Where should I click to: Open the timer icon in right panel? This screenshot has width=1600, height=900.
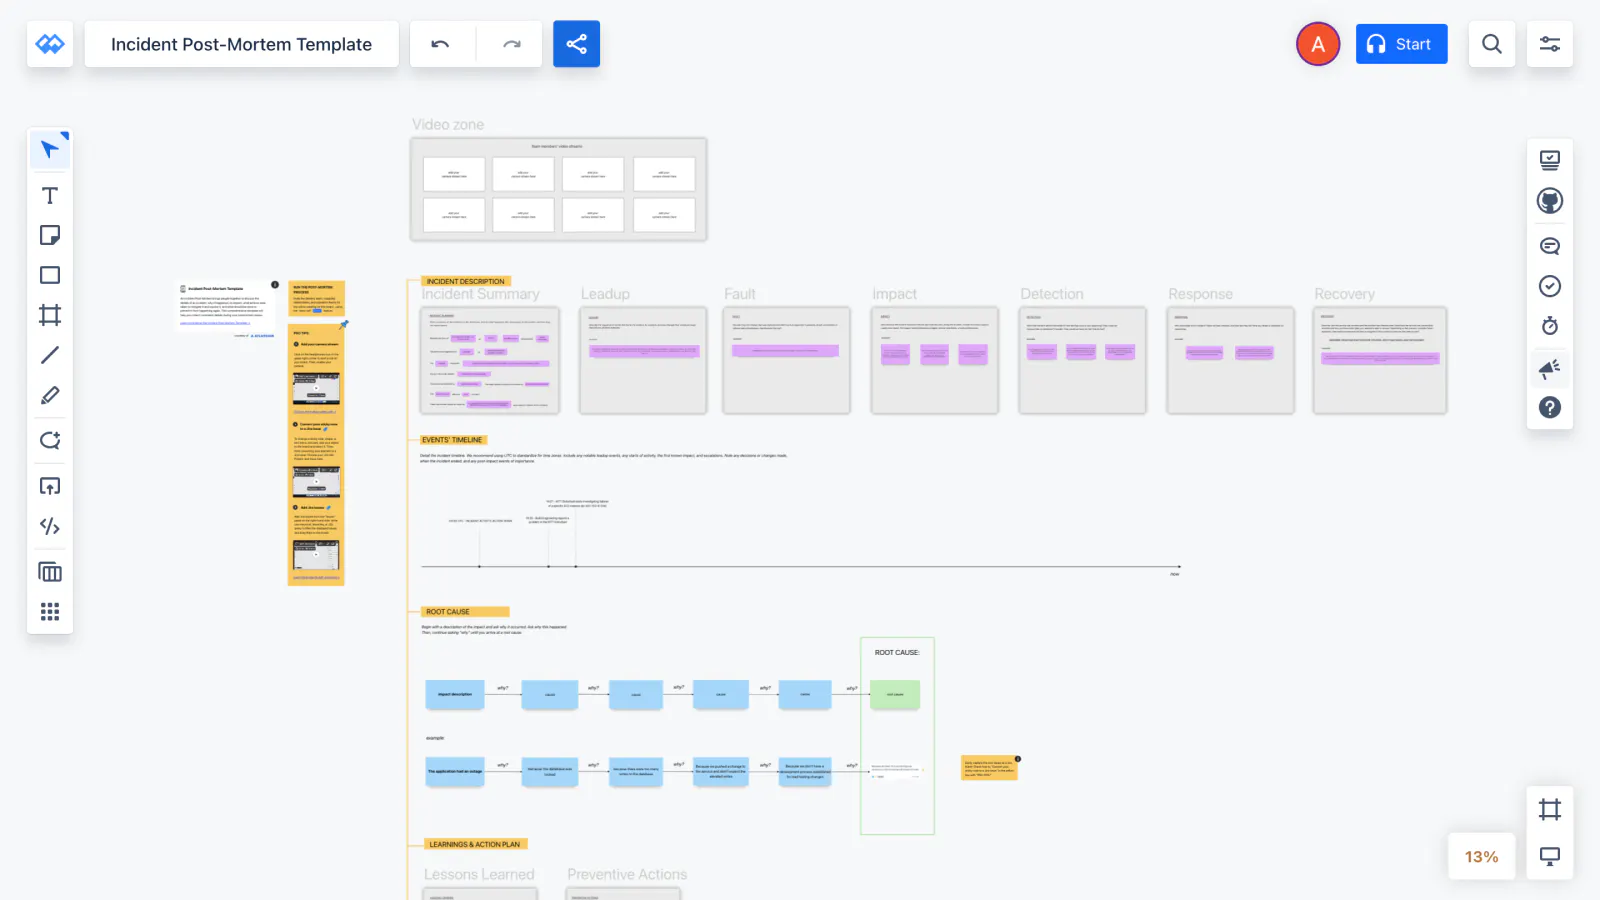(x=1550, y=326)
